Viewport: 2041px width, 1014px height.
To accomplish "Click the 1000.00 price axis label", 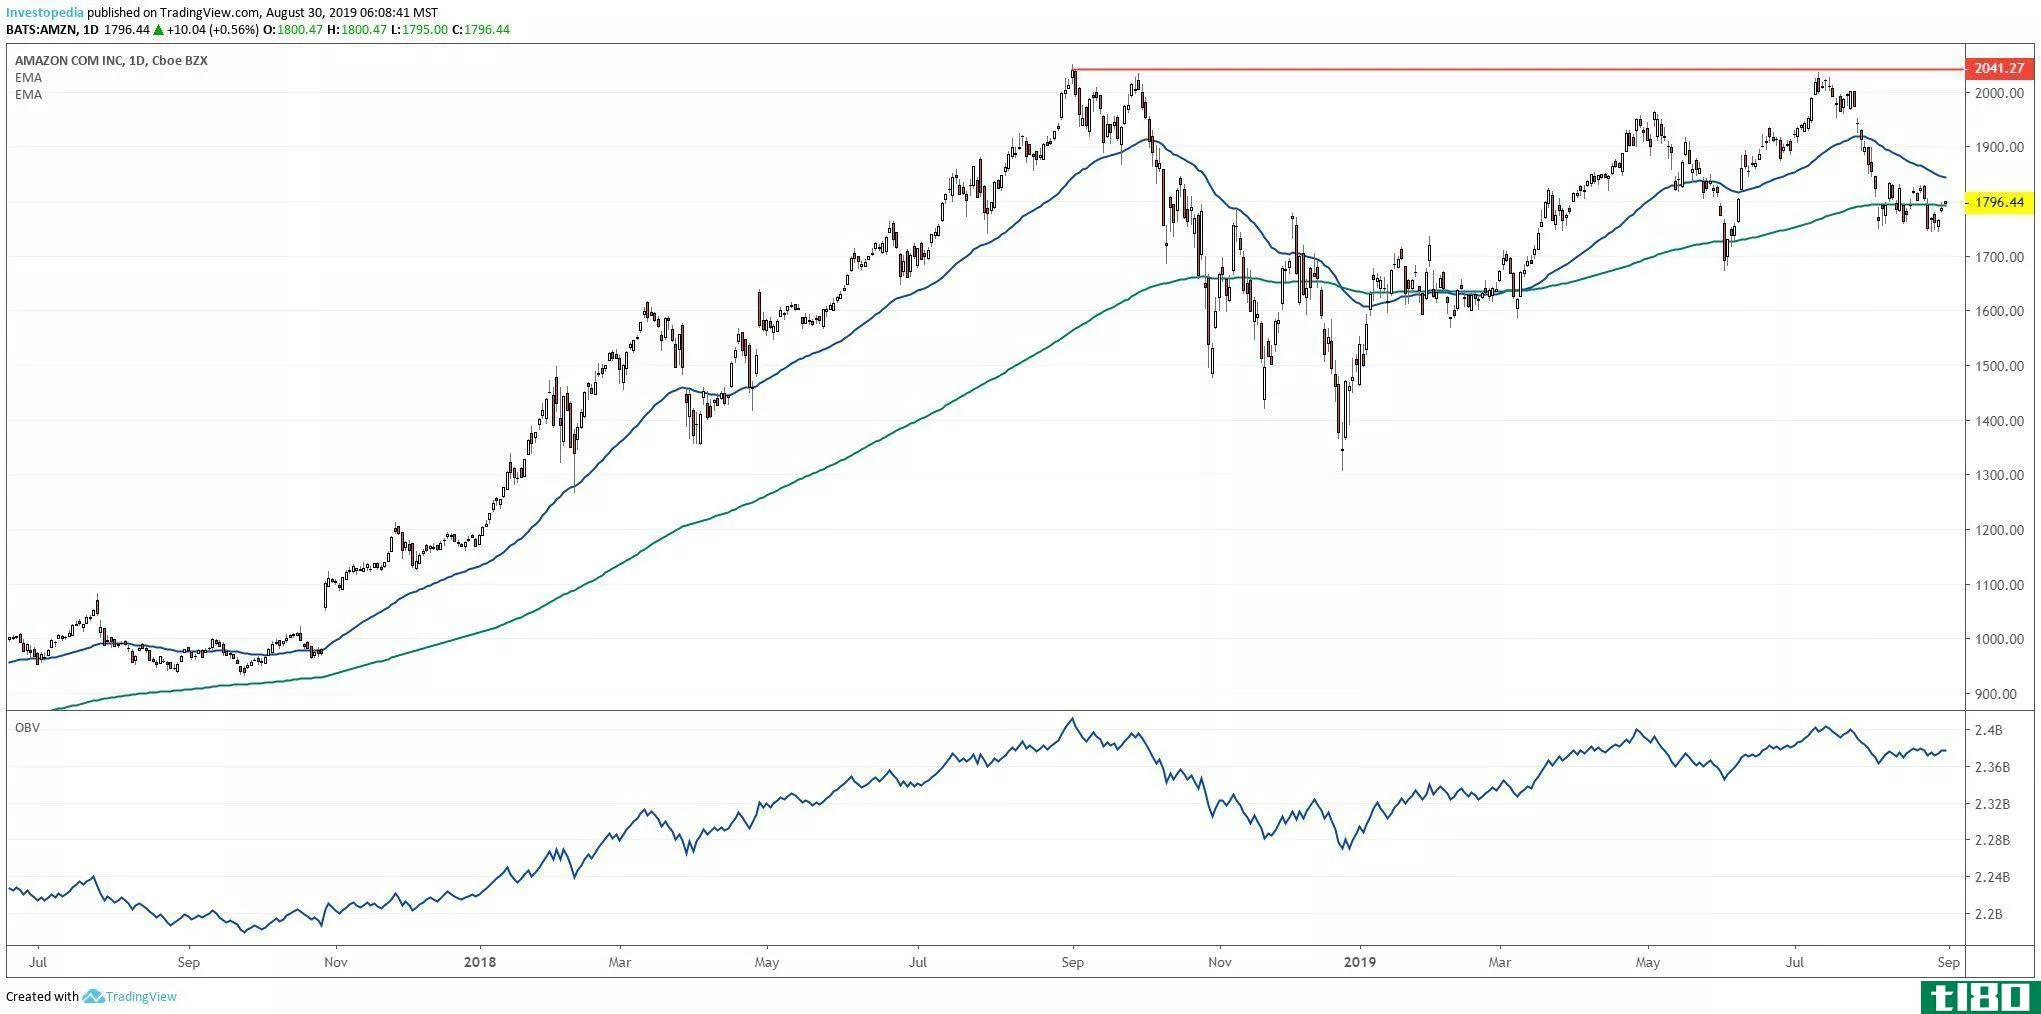I will click(x=1999, y=639).
